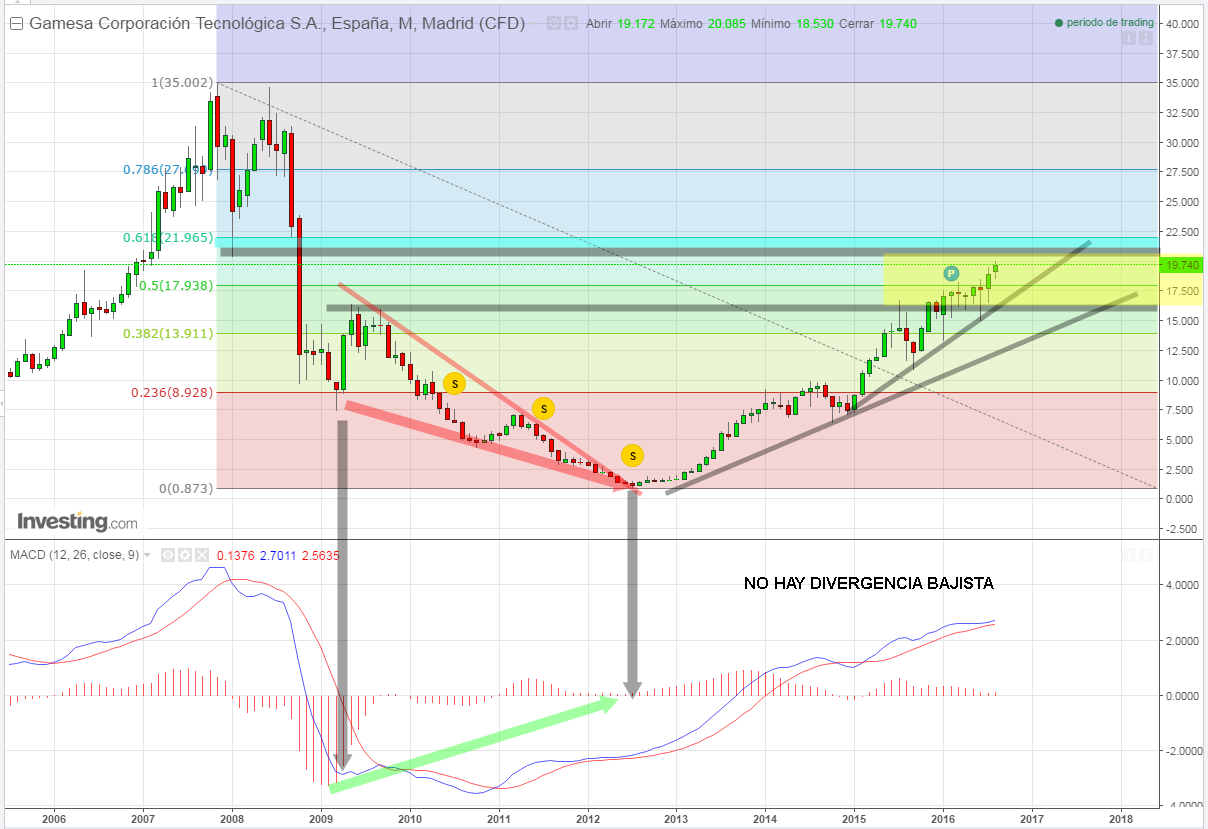This screenshot has height=829, width=1208.
Task: Open the MACD indicator dropdown arrow
Action: 148,555
